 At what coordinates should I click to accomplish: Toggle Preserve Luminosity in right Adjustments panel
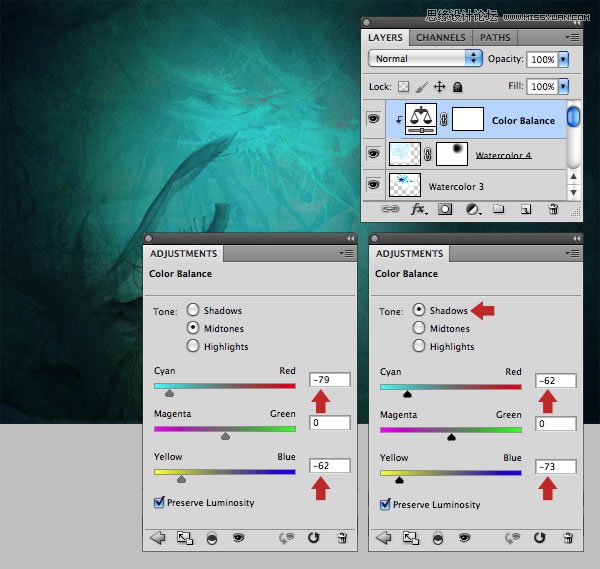click(385, 504)
